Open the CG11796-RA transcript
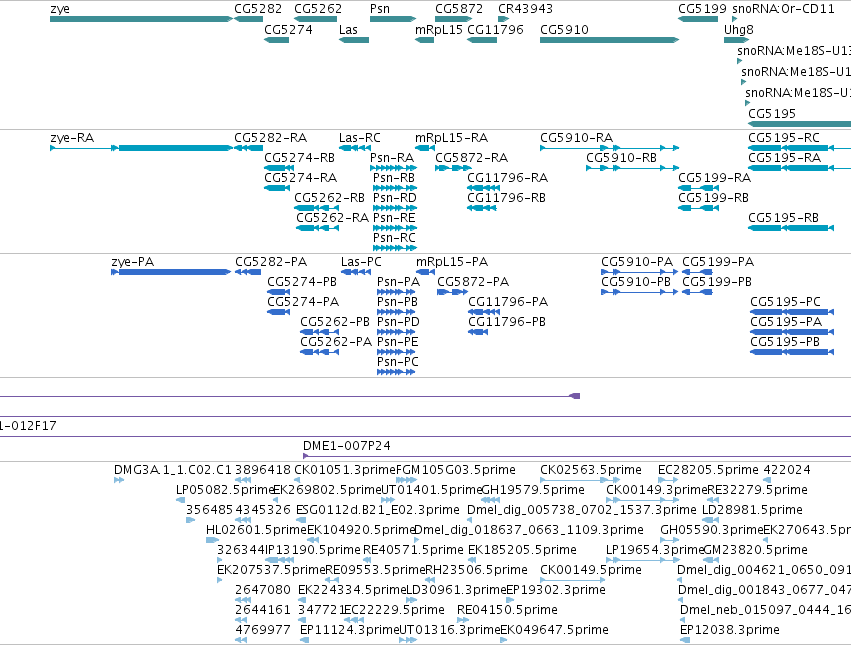 pyautogui.click(x=483, y=188)
